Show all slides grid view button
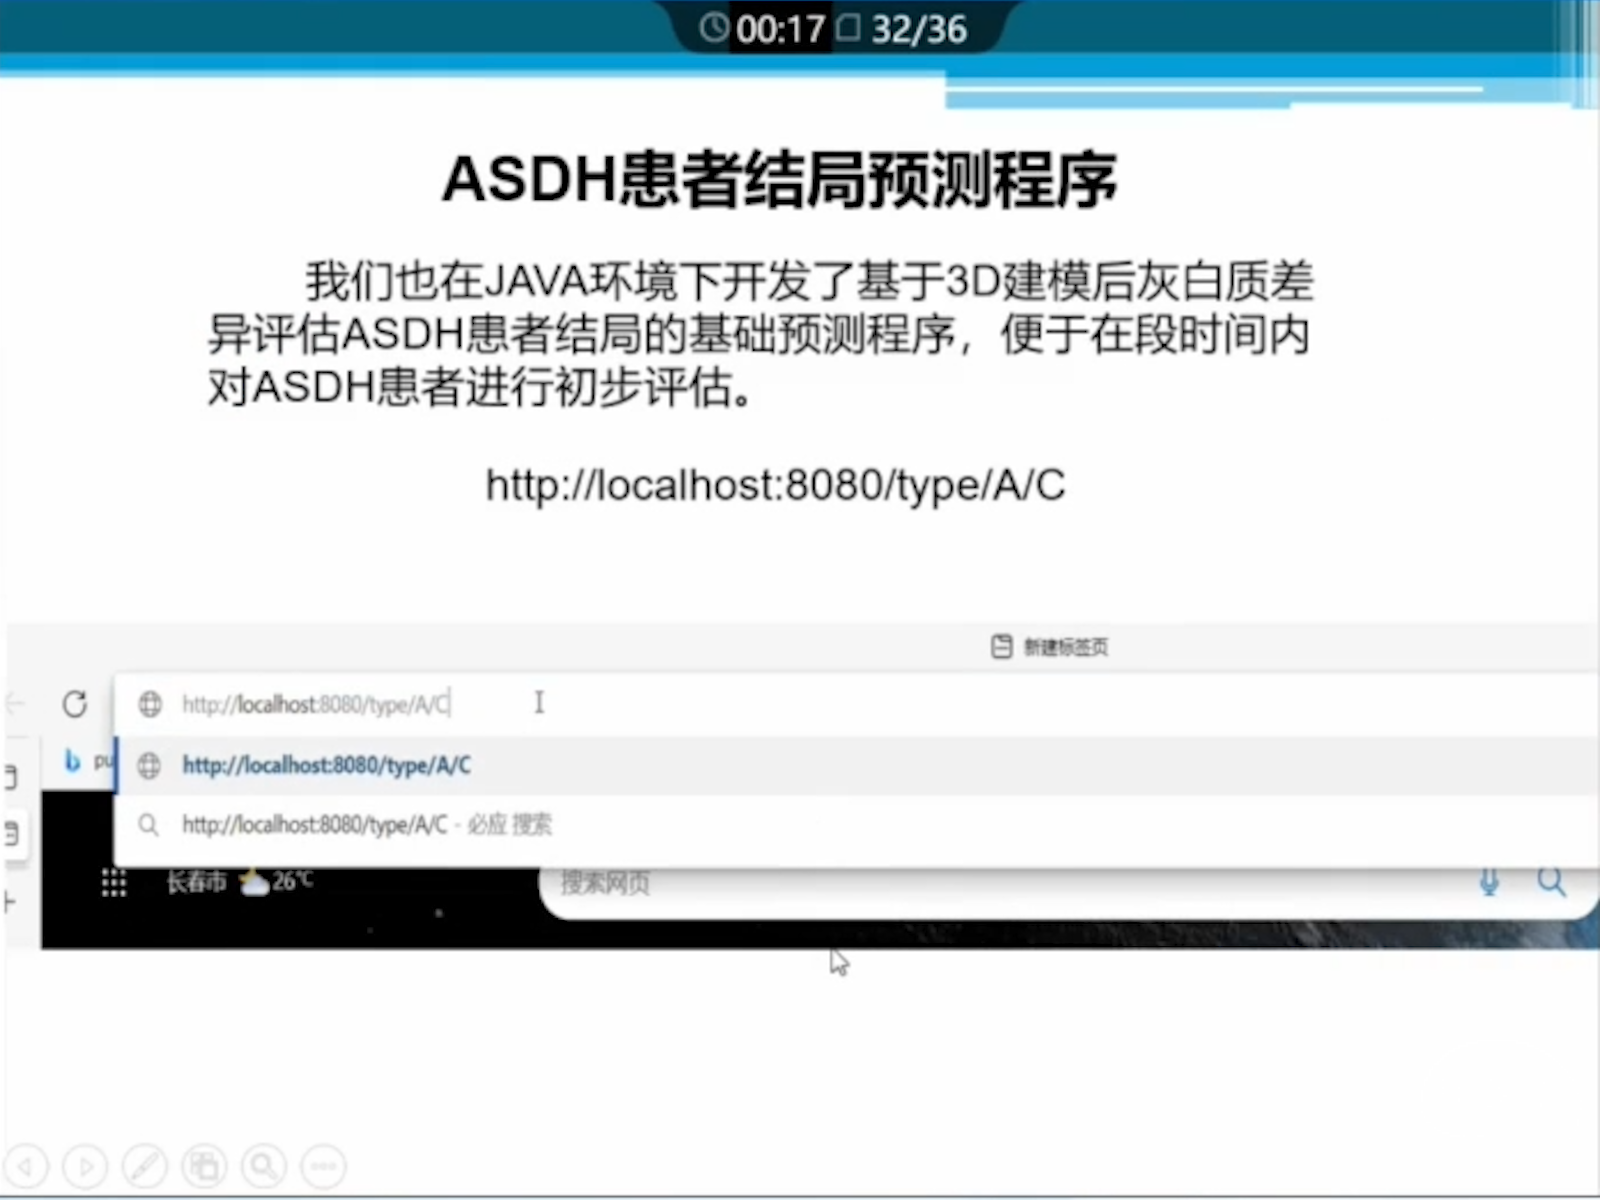The height and width of the screenshot is (1200, 1600). click(x=204, y=1166)
